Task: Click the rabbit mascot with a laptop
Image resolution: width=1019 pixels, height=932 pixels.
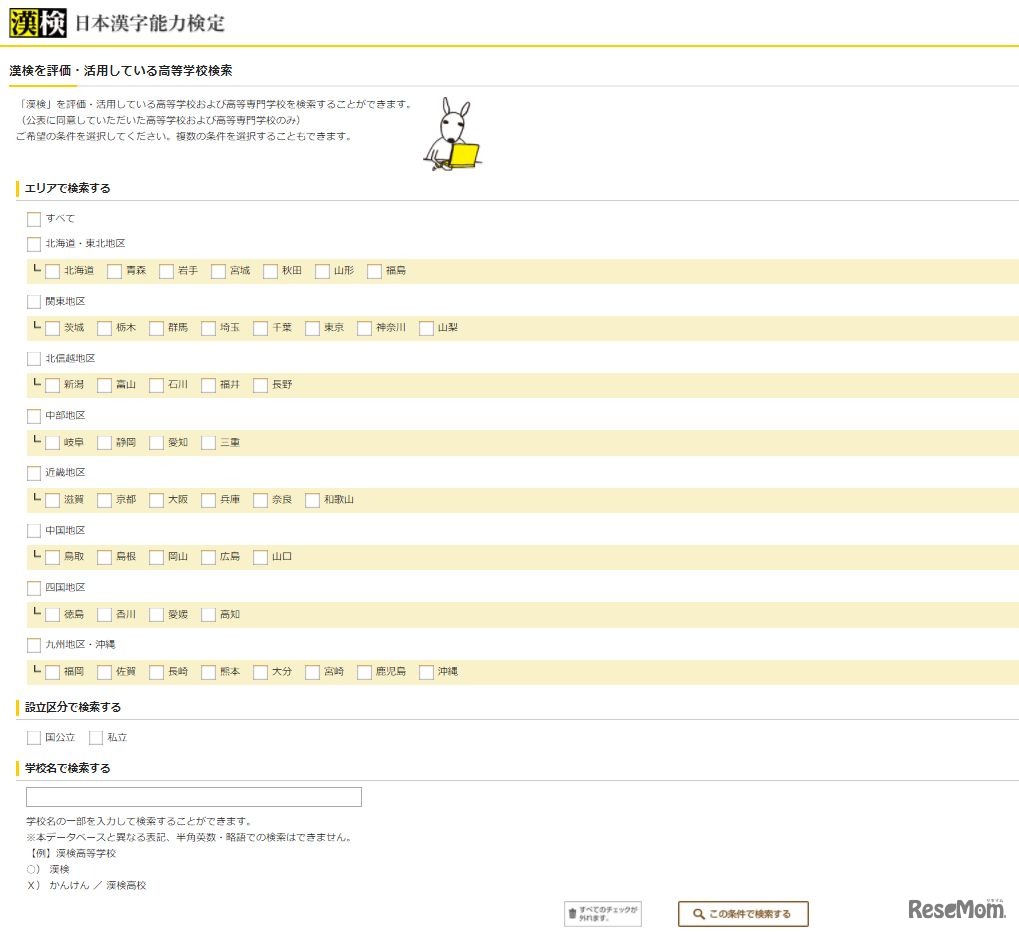Action: pyautogui.click(x=453, y=135)
